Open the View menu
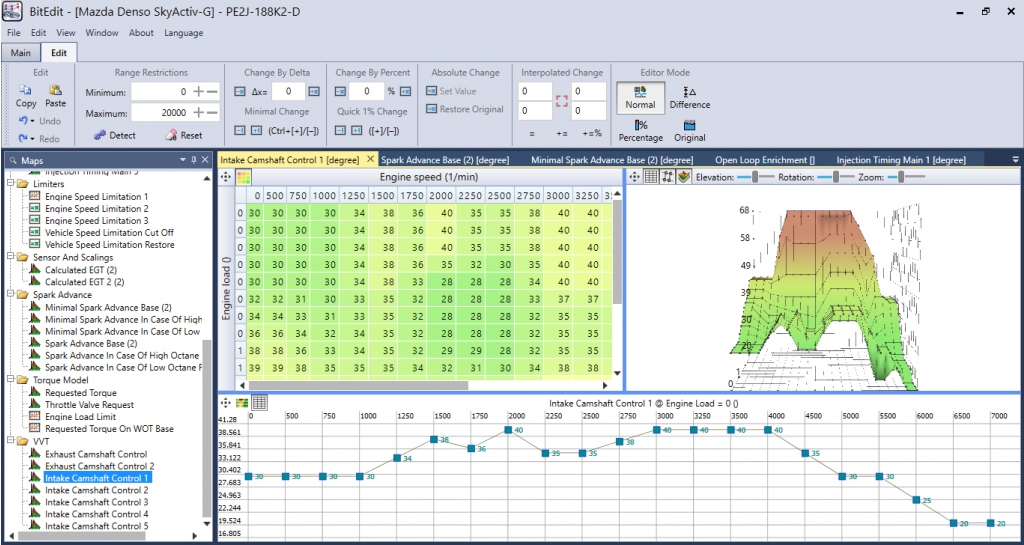The height and width of the screenshot is (545, 1024). click(65, 33)
